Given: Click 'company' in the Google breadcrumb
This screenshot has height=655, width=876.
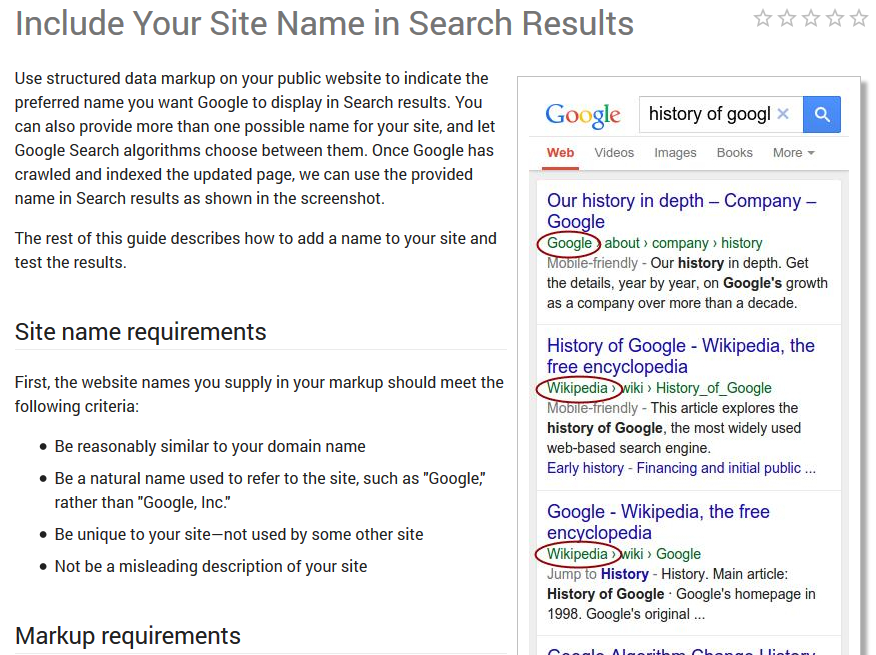Looking at the screenshot, I should pos(680,243).
